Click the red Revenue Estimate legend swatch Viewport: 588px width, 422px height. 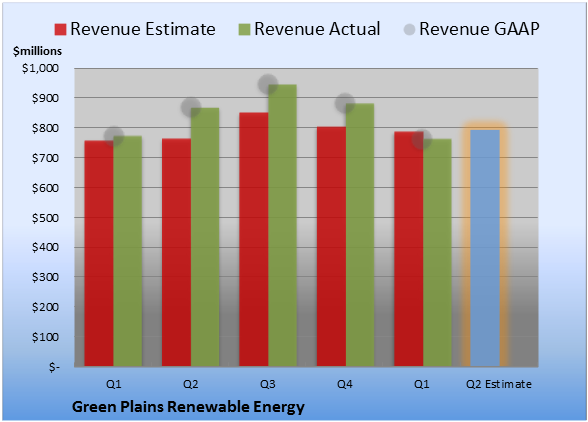click(60, 30)
